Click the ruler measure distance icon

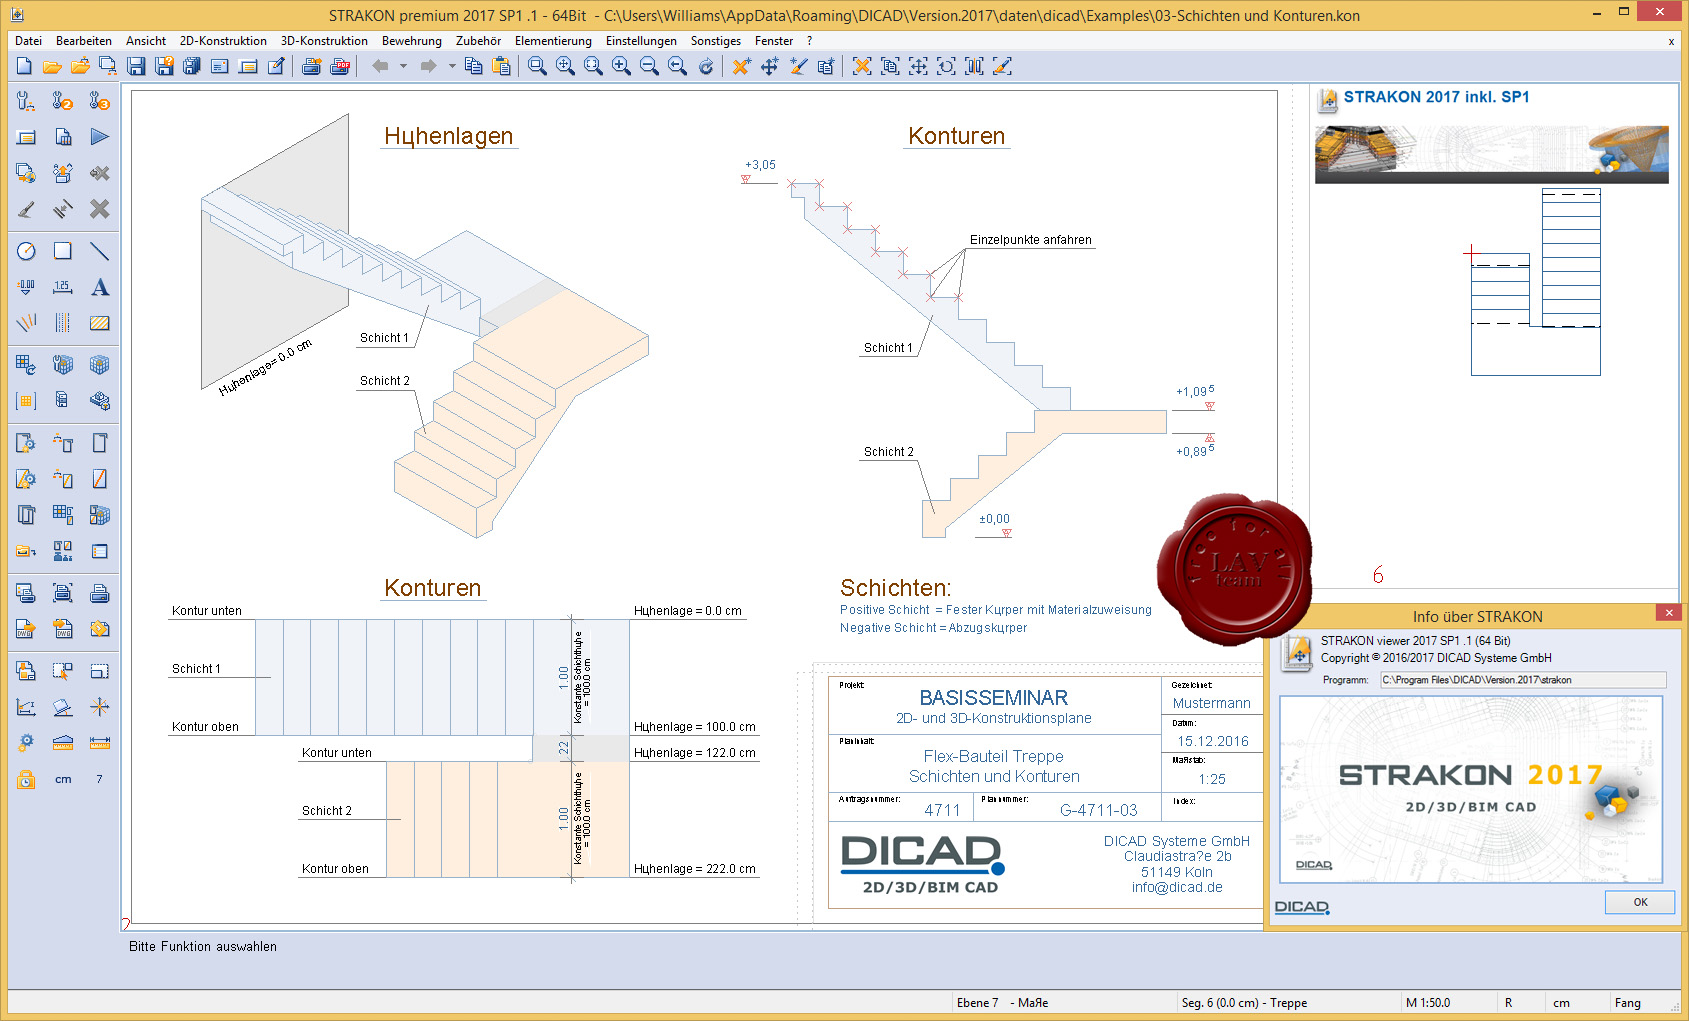(x=99, y=743)
